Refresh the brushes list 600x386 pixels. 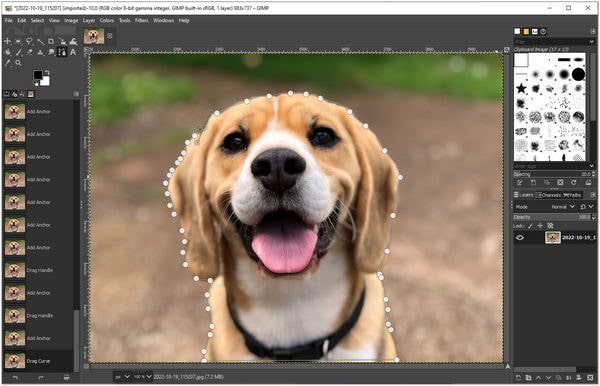coord(574,182)
